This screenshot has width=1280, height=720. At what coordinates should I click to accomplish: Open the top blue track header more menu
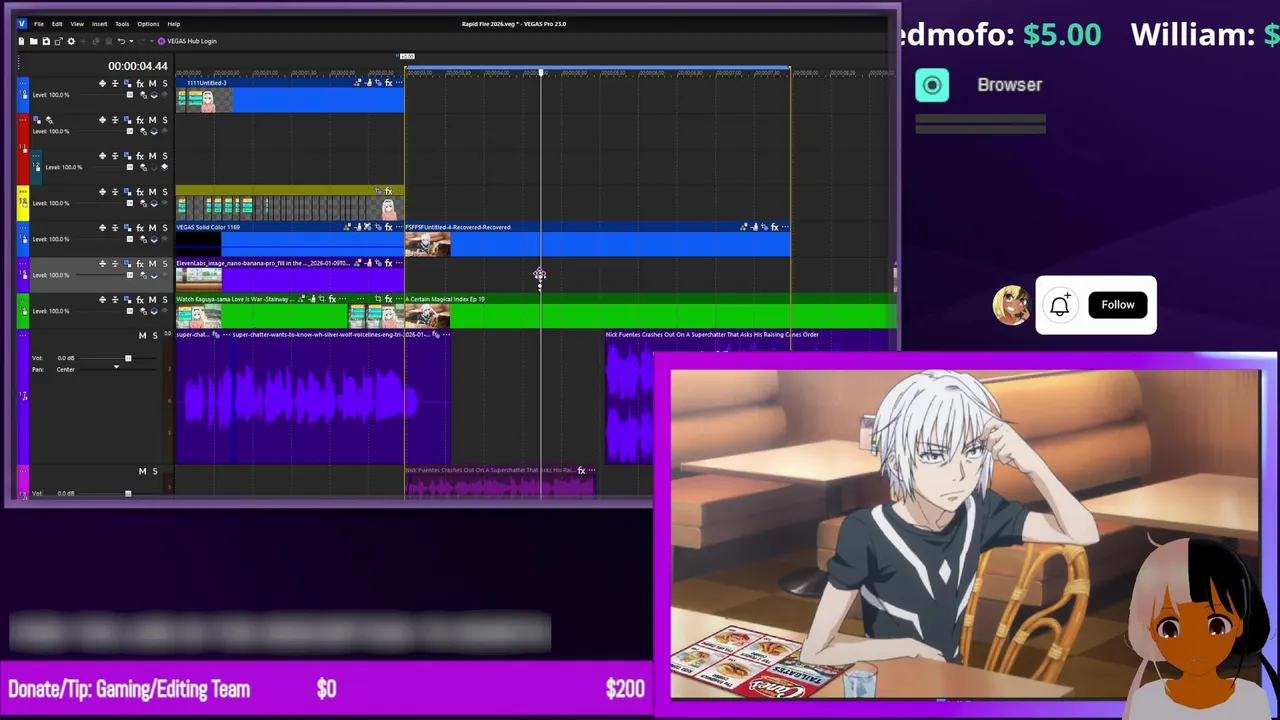click(23, 83)
